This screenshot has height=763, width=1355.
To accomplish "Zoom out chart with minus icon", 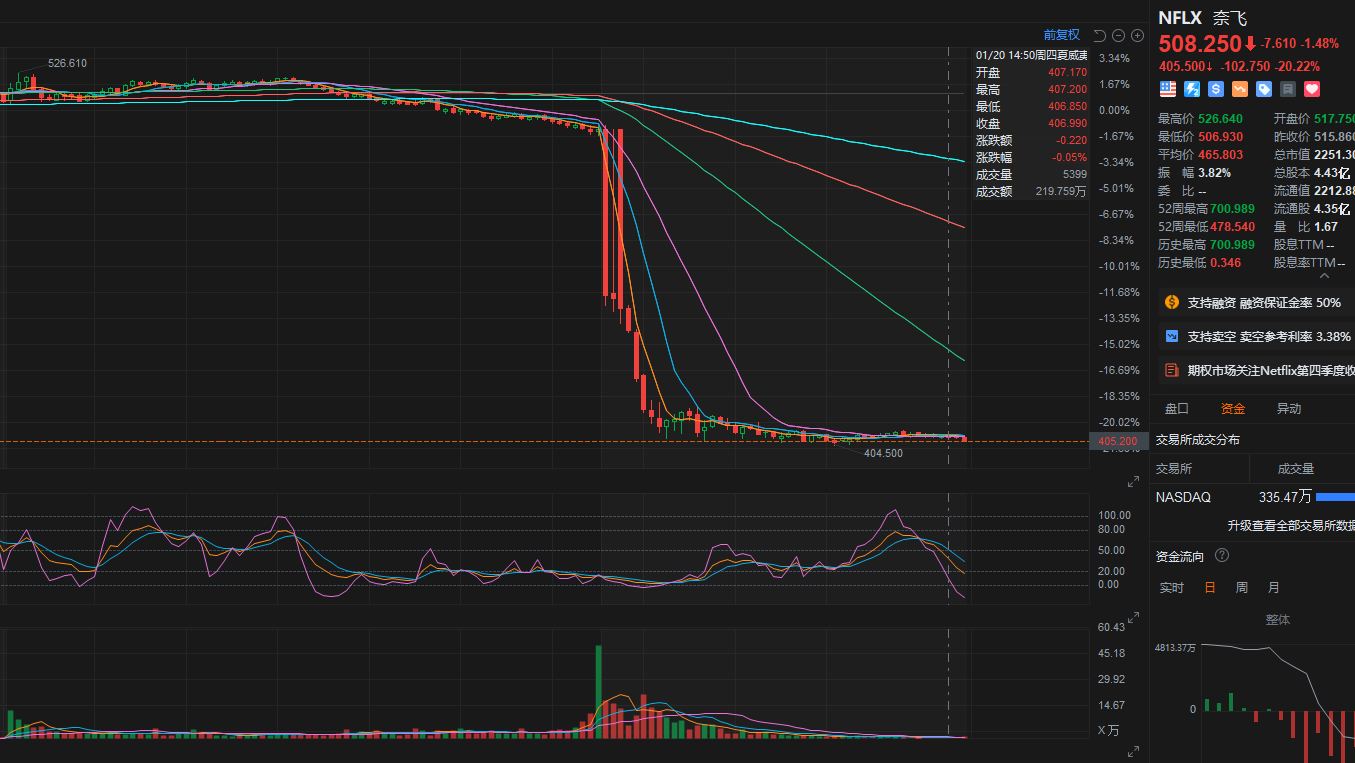I will click(x=1119, y=35).
